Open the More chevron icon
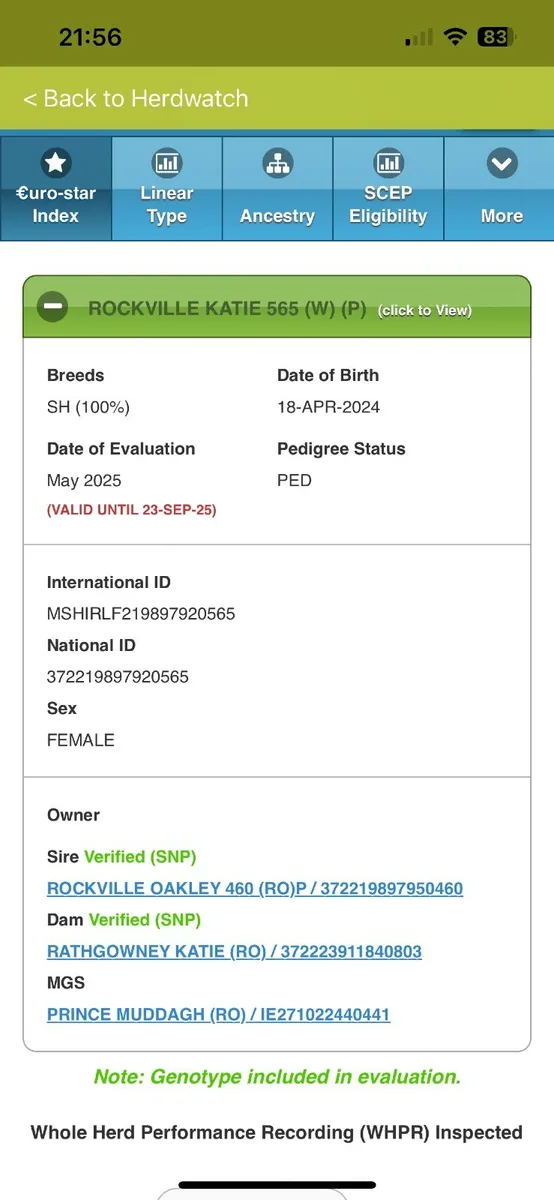 (501, 163)
